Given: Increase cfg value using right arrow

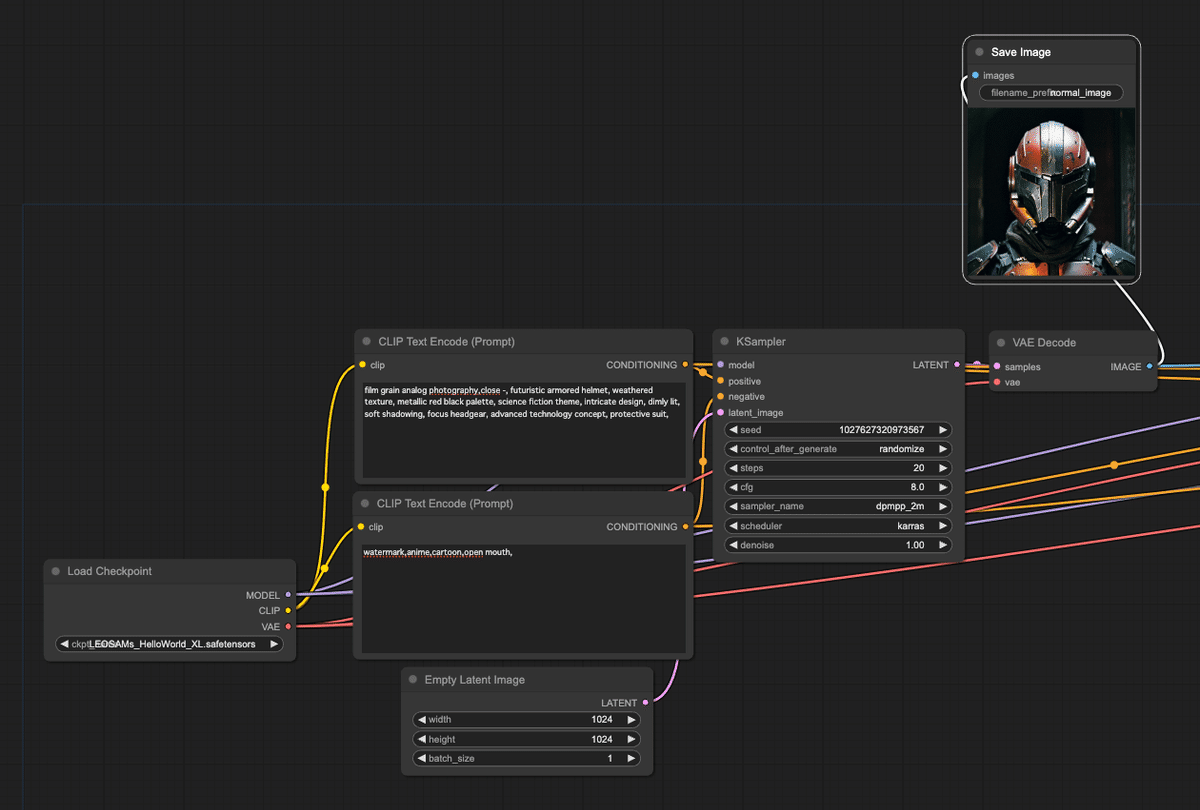Looking at the screenshot, I should tap(942, 487).
